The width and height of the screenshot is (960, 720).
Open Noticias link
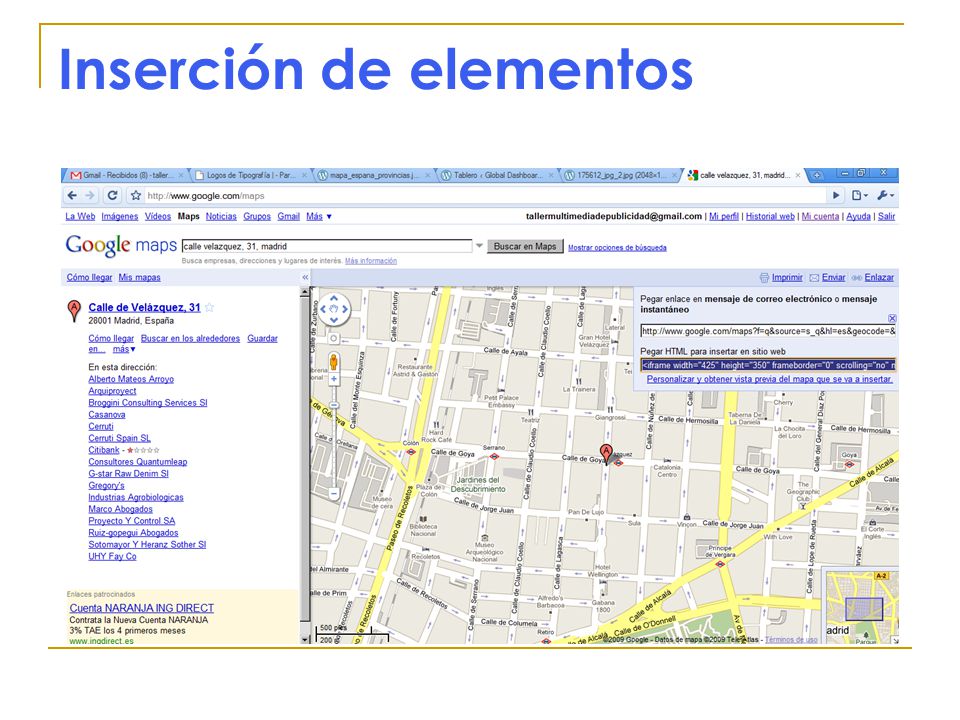221,217
